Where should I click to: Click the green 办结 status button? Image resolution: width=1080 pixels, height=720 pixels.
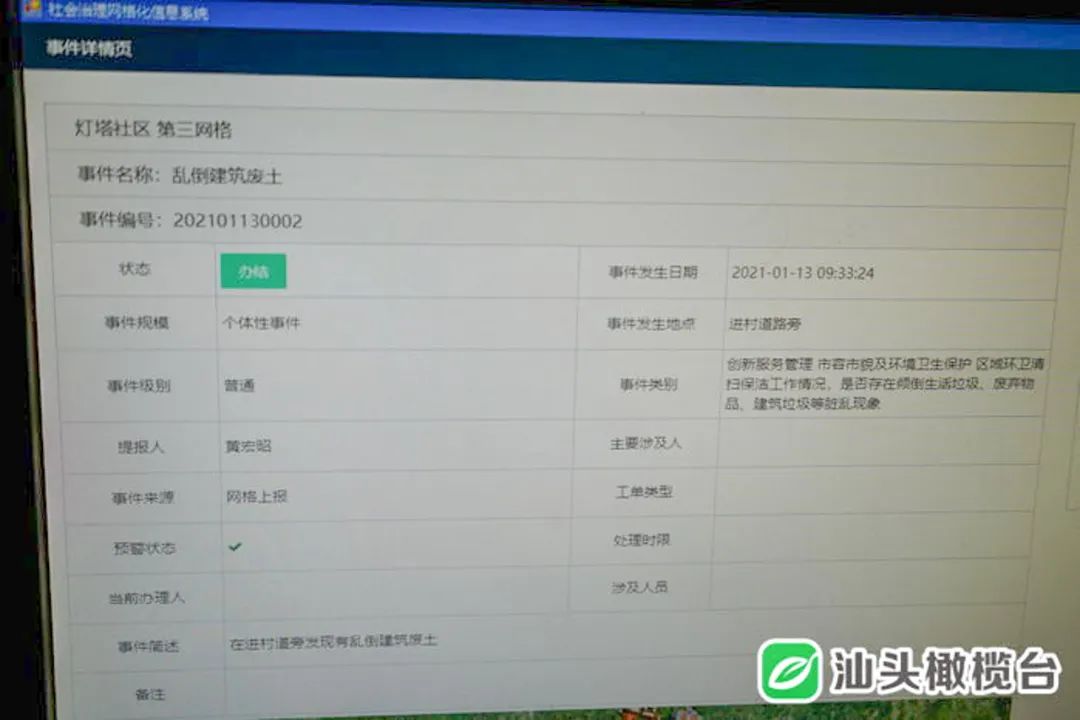[253, 271]
